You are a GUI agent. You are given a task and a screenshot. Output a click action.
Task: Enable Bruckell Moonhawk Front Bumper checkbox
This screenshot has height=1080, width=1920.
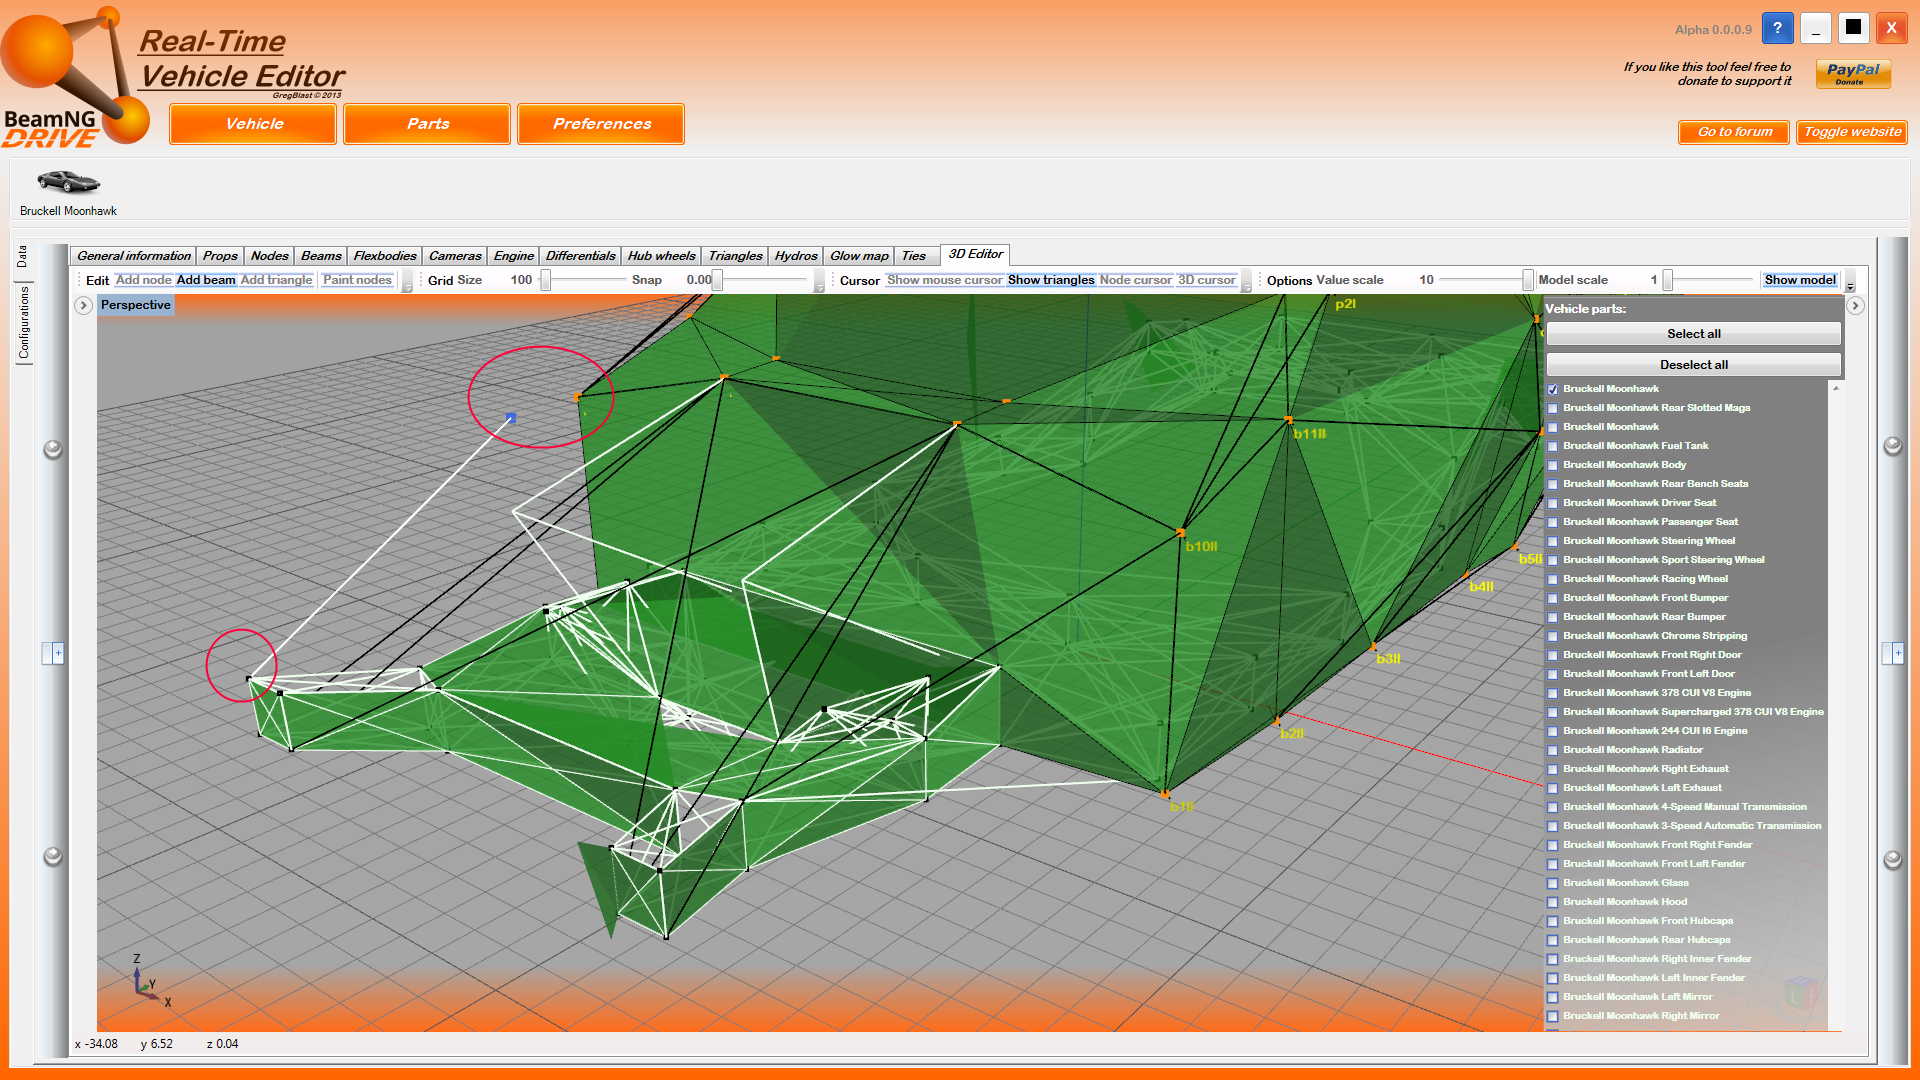[1553, 599]
